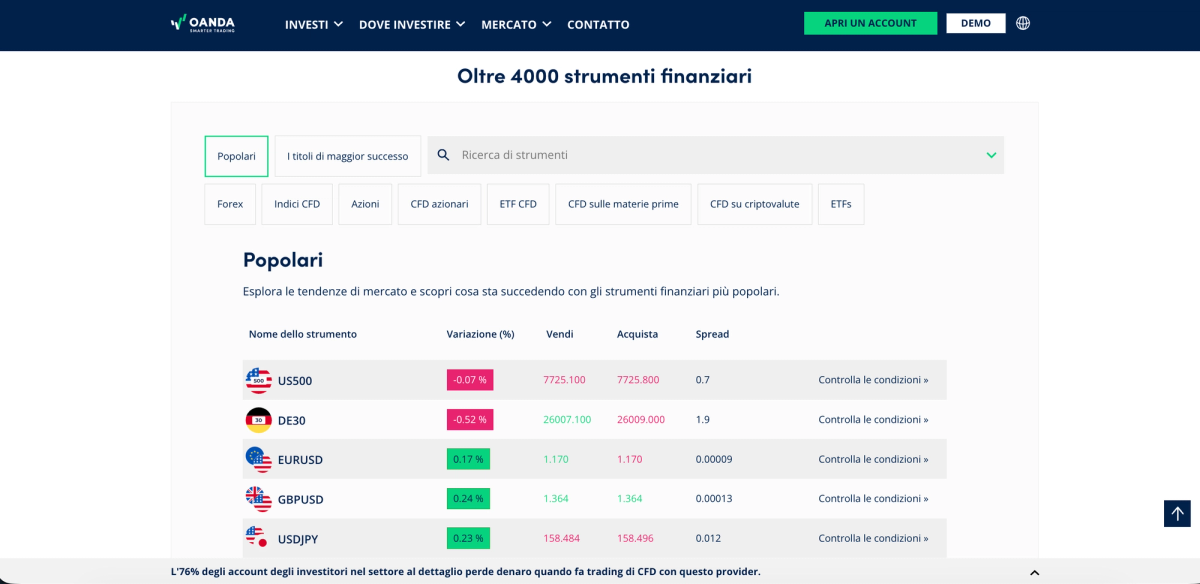Click the GBPUSD flag pair icon
The width and height of the screenshot is (1200, 584).
point(258,499)
